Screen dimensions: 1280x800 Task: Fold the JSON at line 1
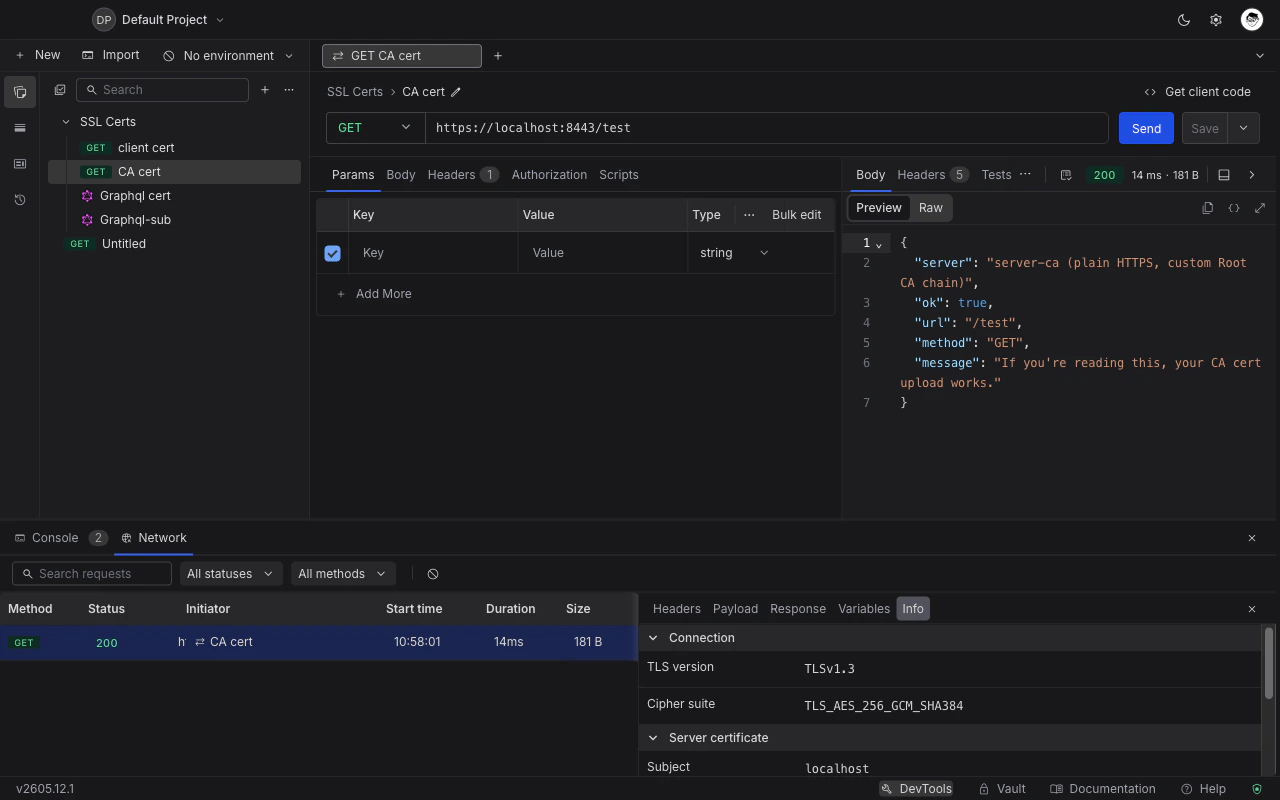pyautogui.click(x=879, y=244)
